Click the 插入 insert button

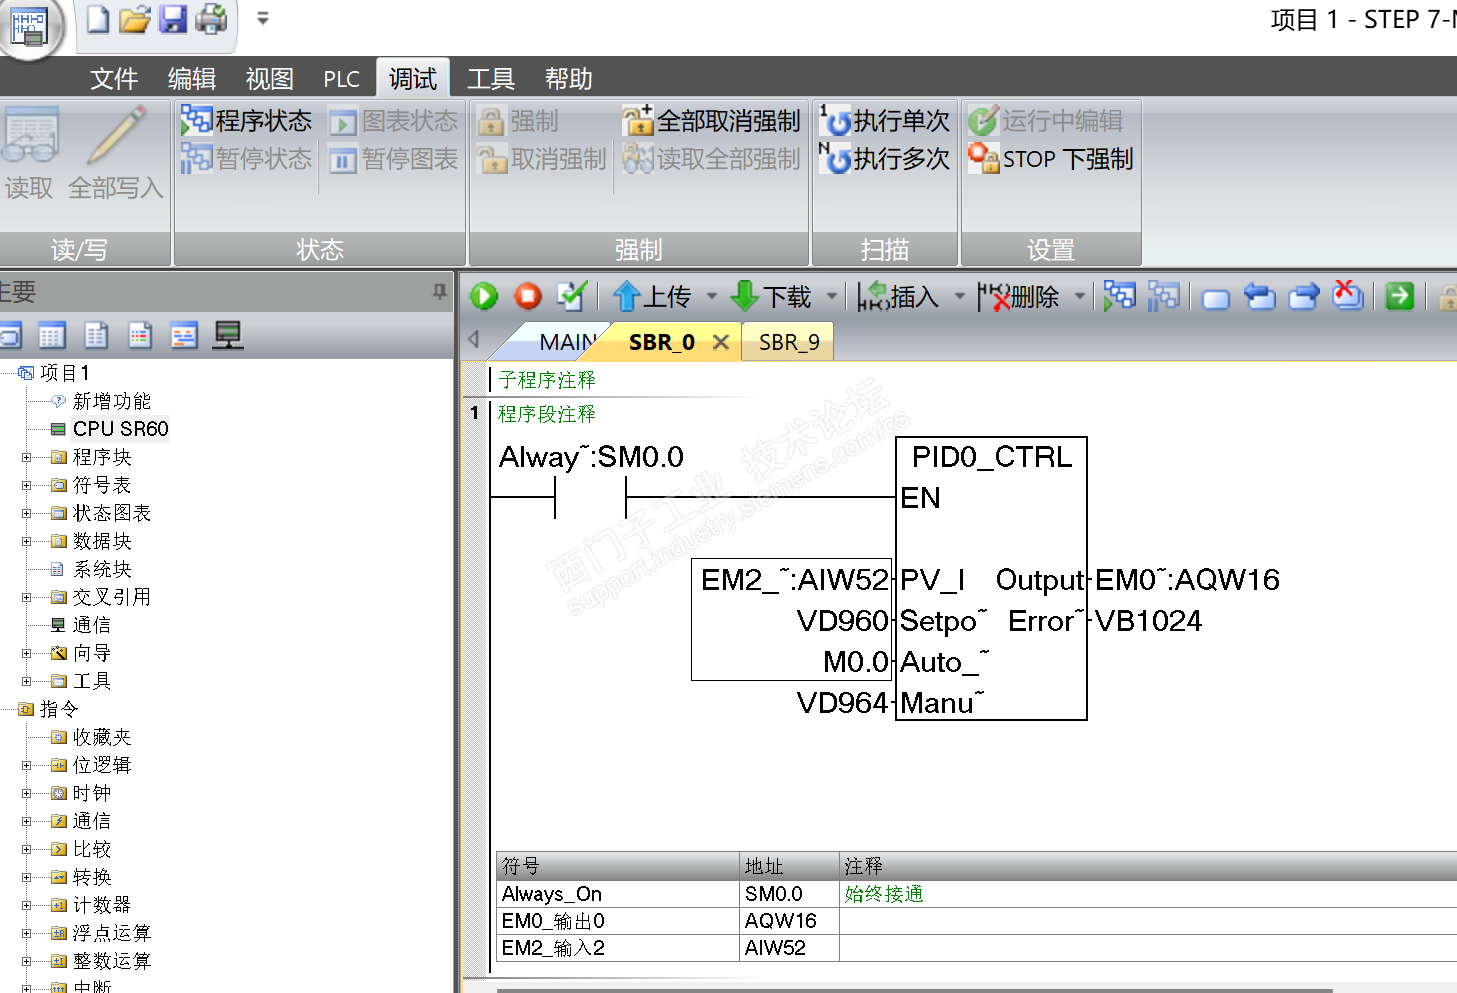(898, 296)
